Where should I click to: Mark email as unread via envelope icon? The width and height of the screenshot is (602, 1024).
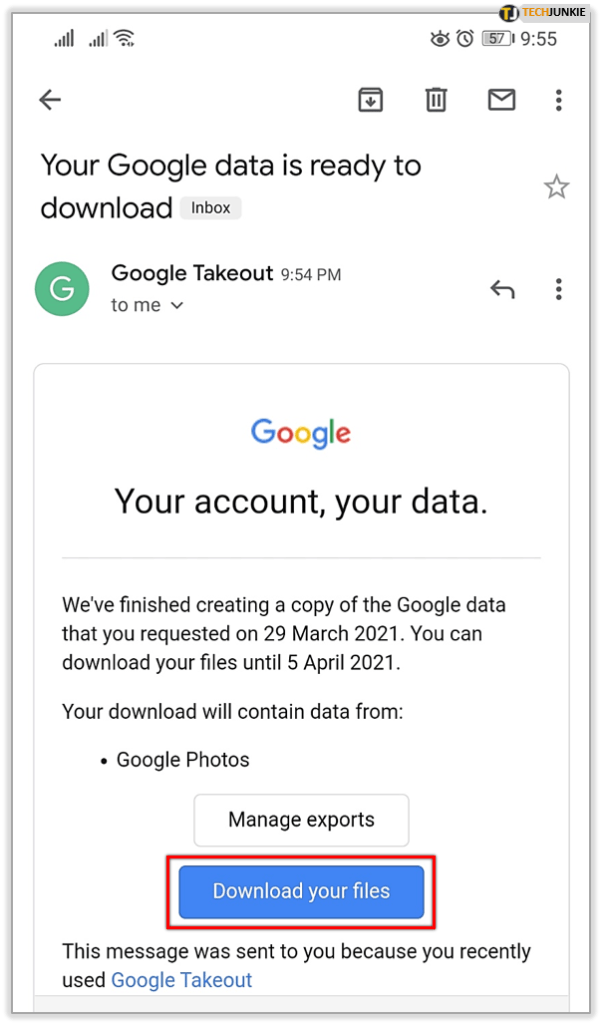click(500, 99)
